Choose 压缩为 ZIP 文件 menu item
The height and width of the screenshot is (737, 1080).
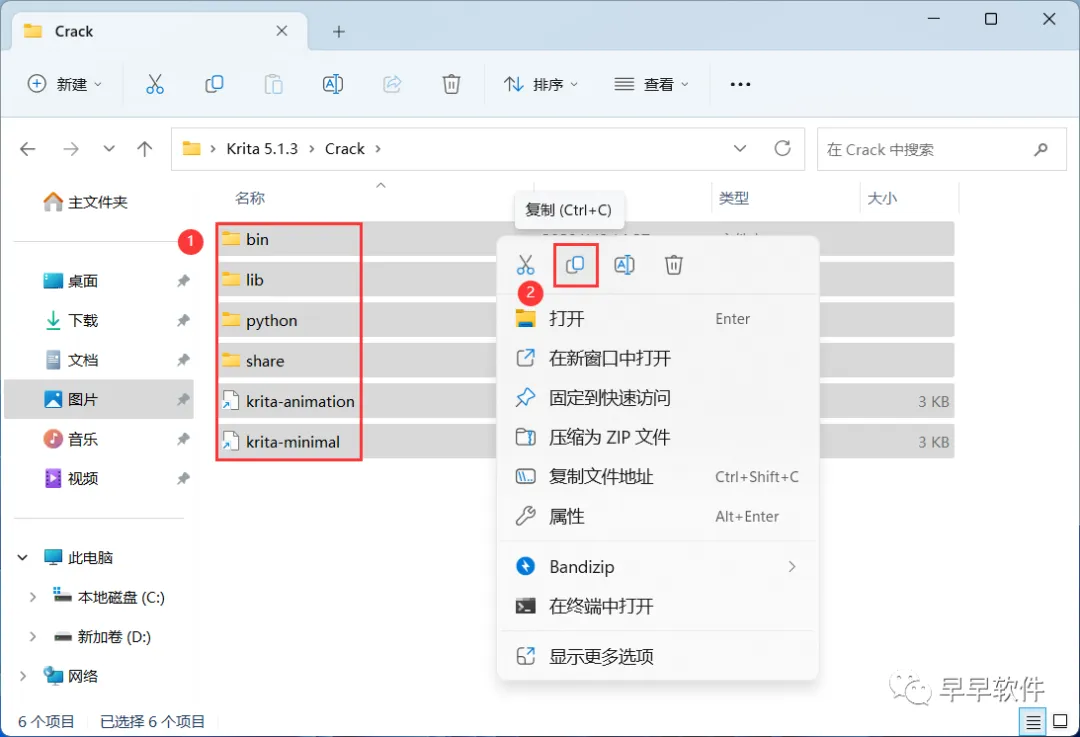click(x=658, y=437)
